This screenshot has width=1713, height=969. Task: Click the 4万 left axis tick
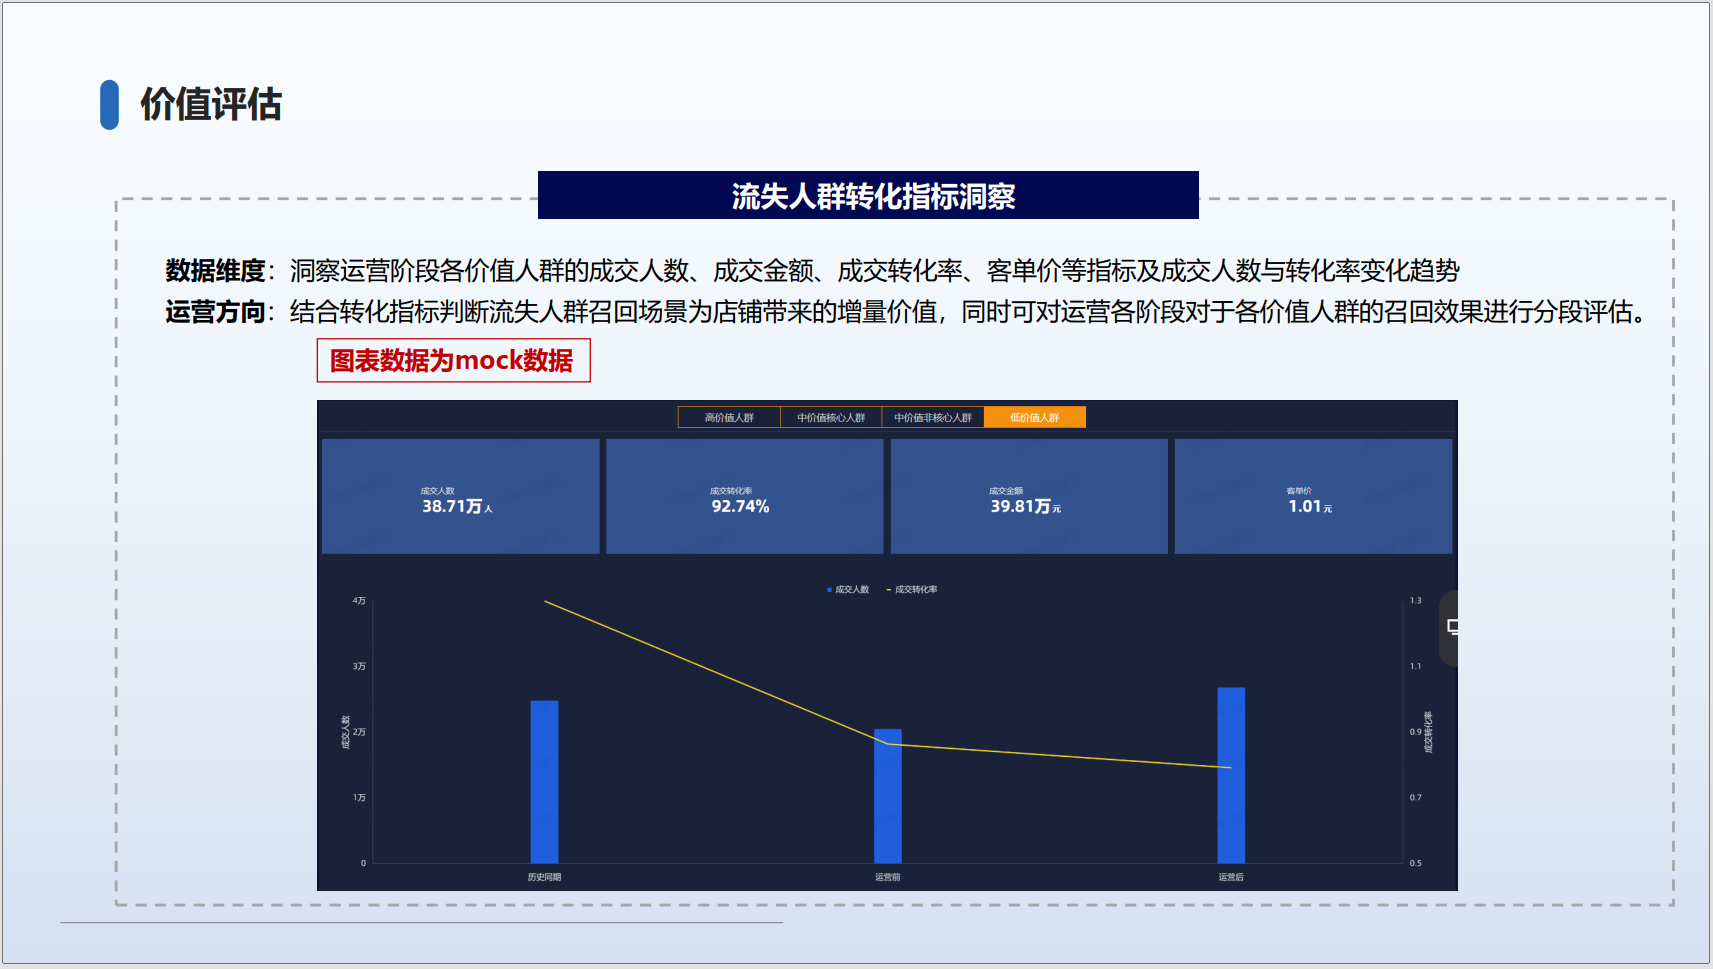pyautogui.click(x=359, y=601)
